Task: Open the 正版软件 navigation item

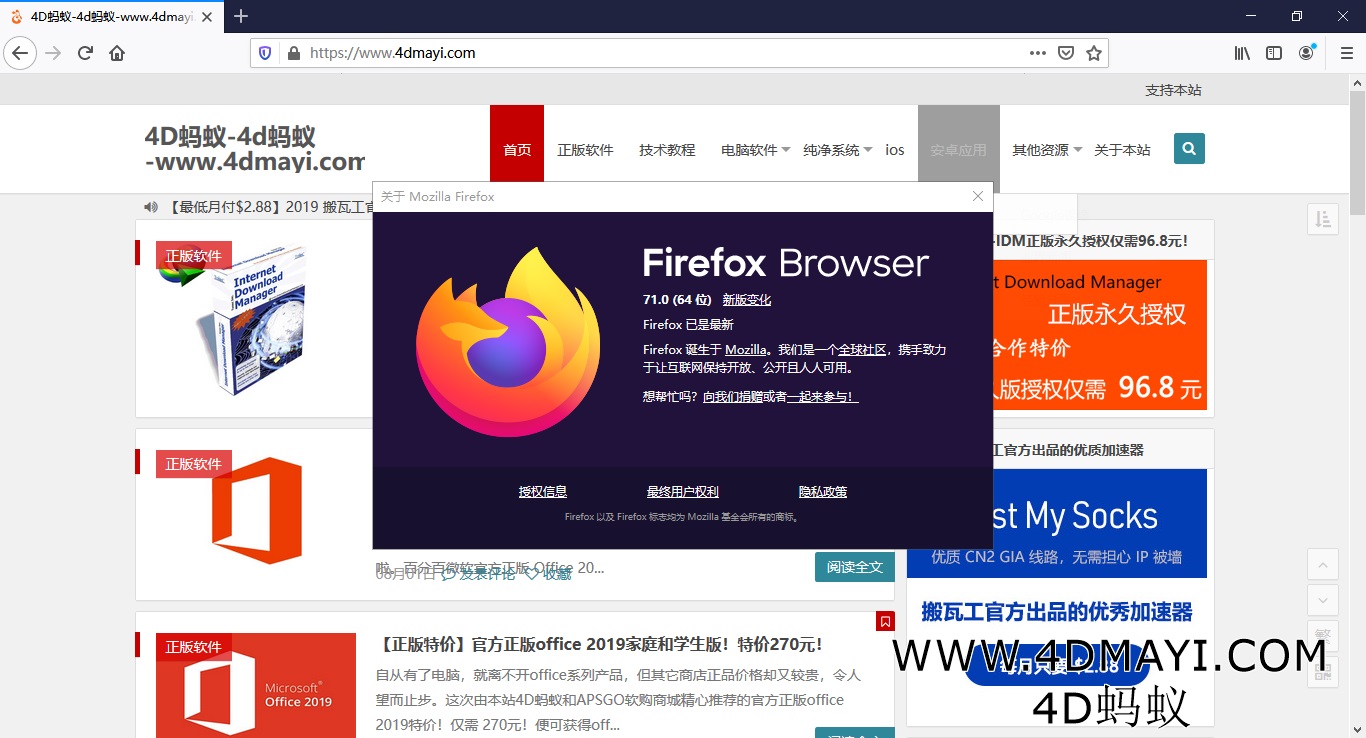Action: [585, 150]
